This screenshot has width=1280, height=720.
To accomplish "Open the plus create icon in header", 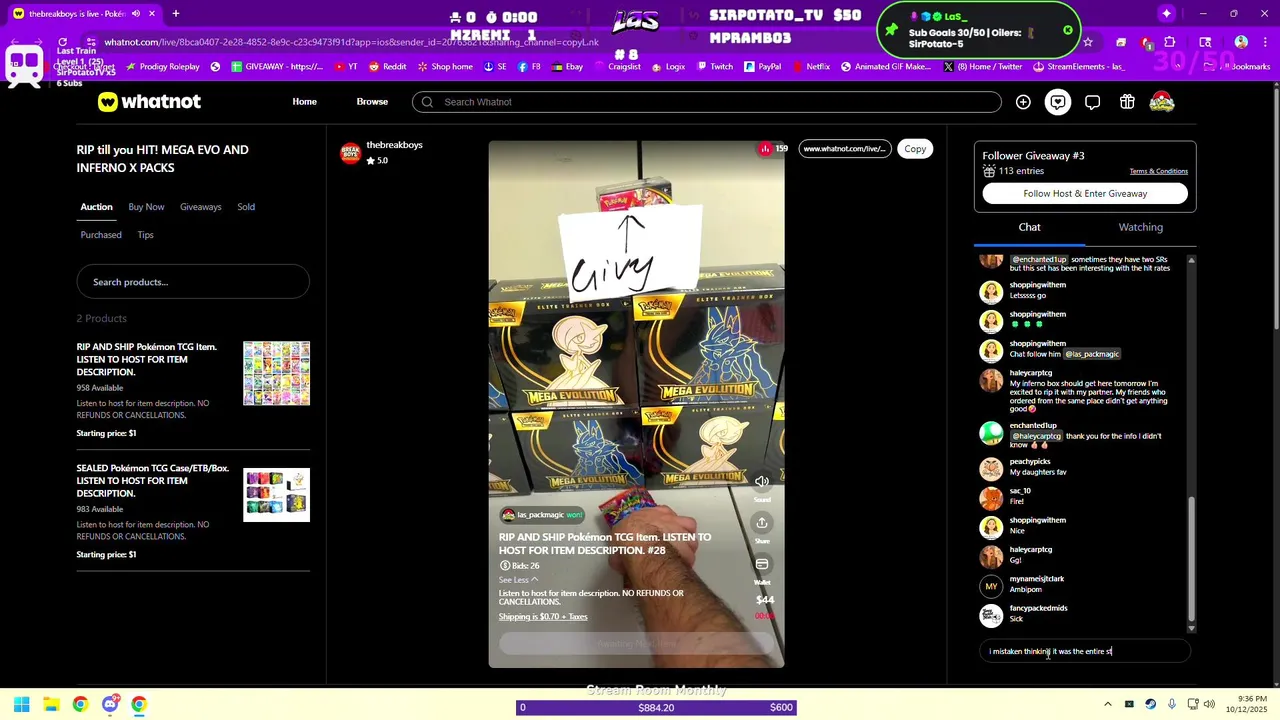I will coord(1023,102).
